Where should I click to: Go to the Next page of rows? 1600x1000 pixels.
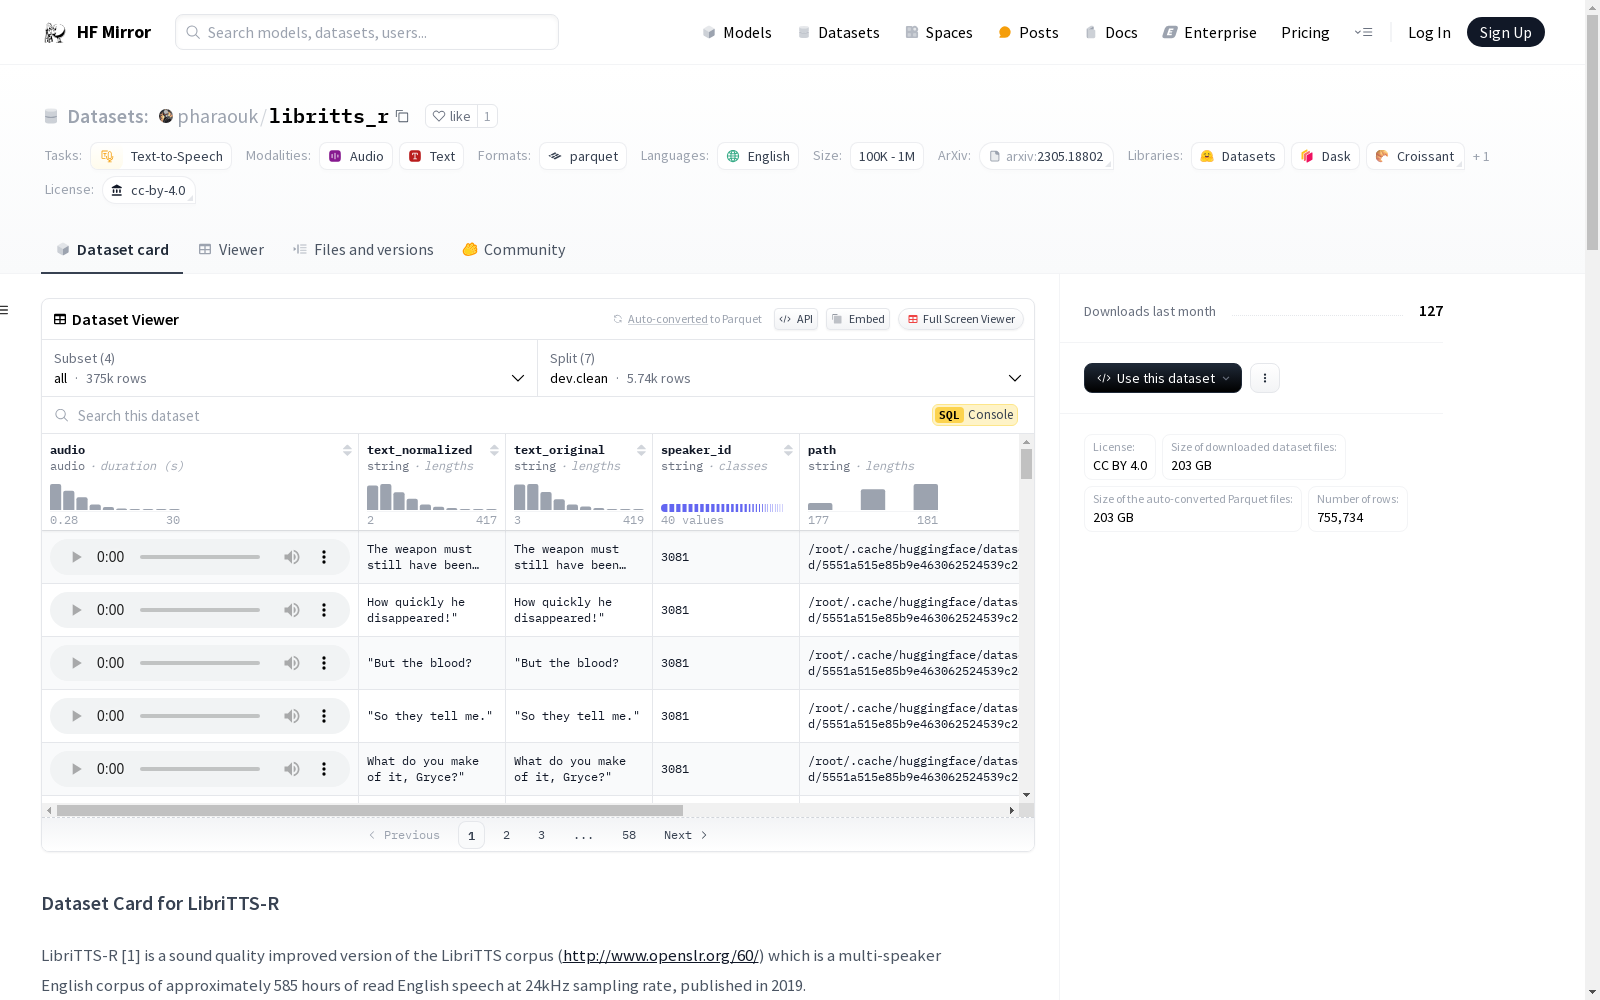pyautogui.click(x=686, y=835)
